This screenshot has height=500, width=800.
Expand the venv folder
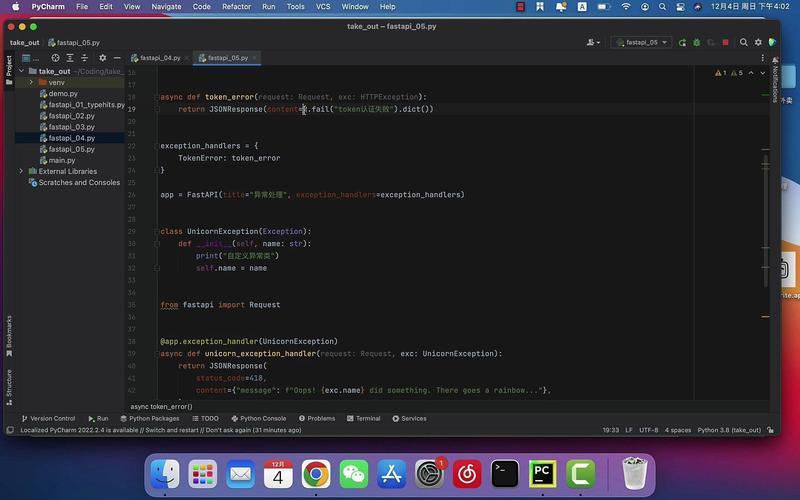31,82
